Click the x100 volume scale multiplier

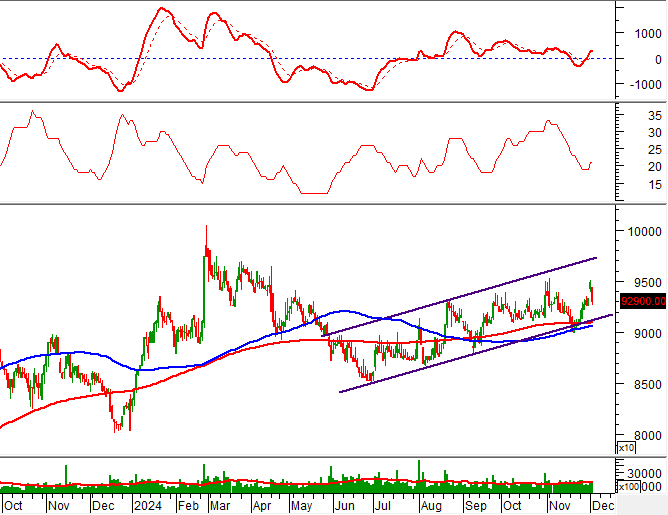pos(630,487)
